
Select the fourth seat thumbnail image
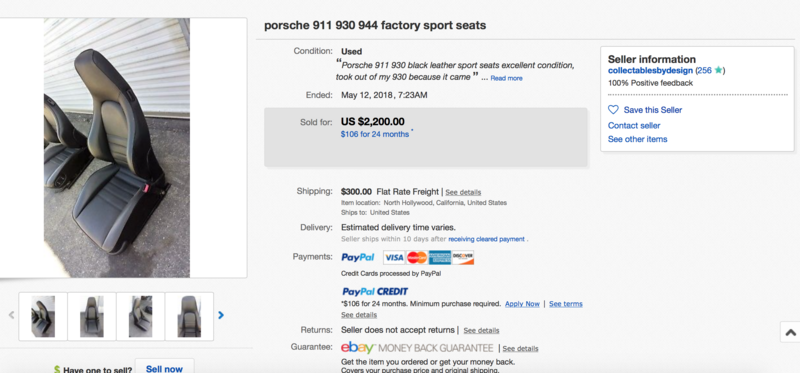coord(189,316)
